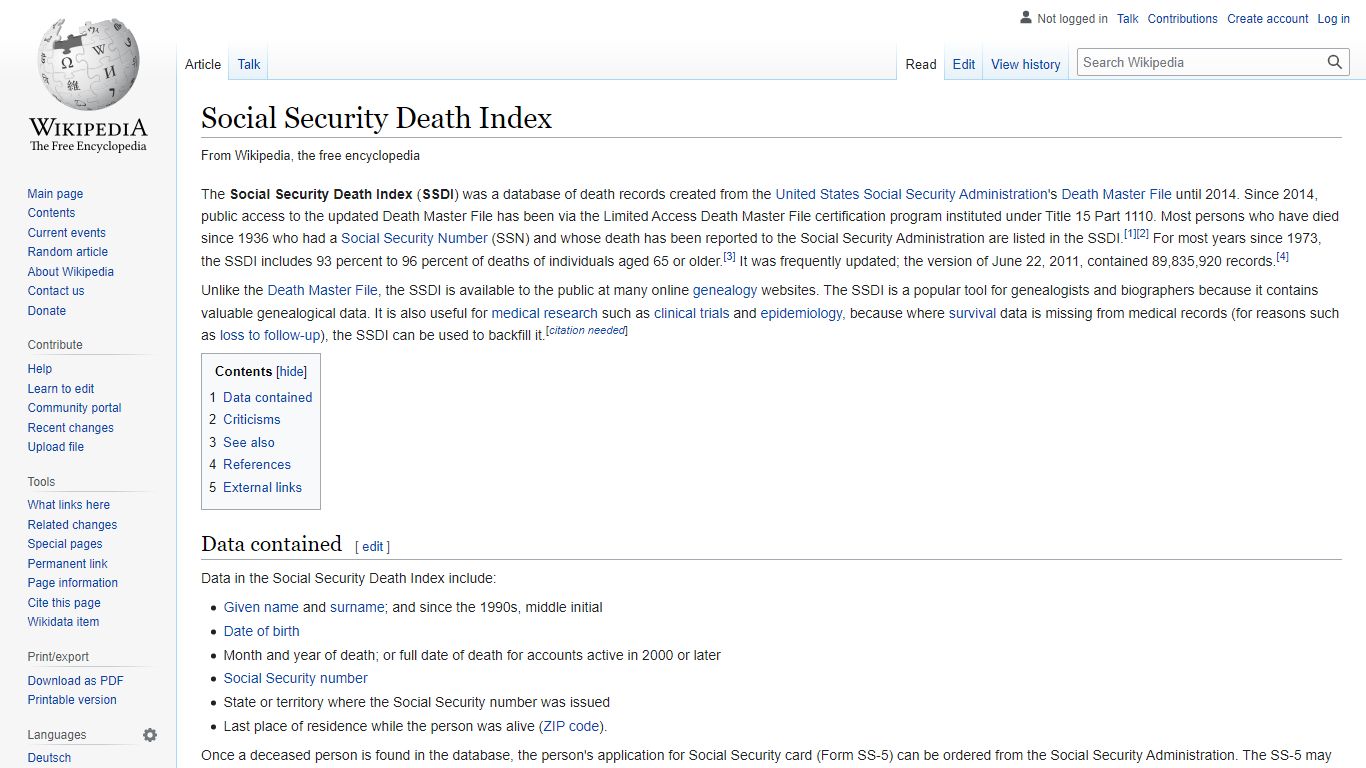Open the Random article page
This screenshot has width=1366, height=768.
coord(67,252)
